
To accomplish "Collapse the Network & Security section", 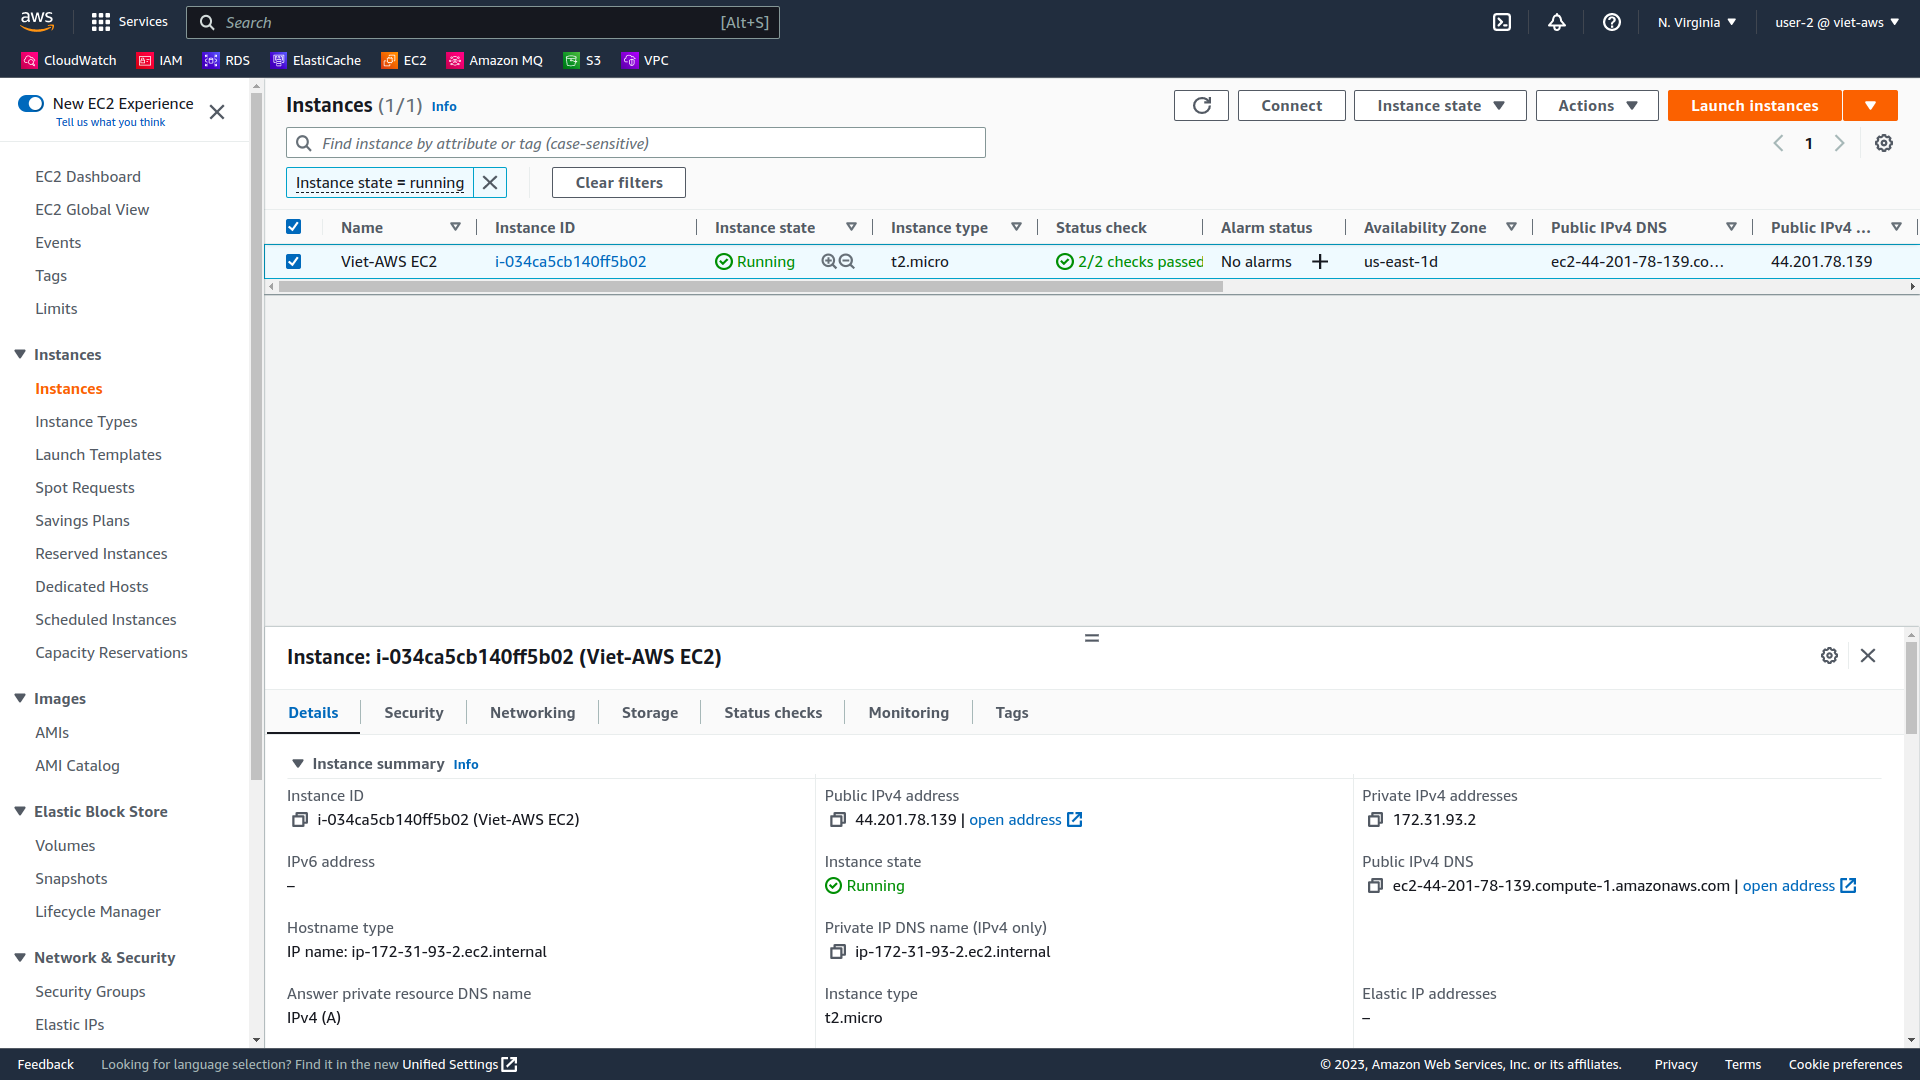I will [x=20, y=957].
